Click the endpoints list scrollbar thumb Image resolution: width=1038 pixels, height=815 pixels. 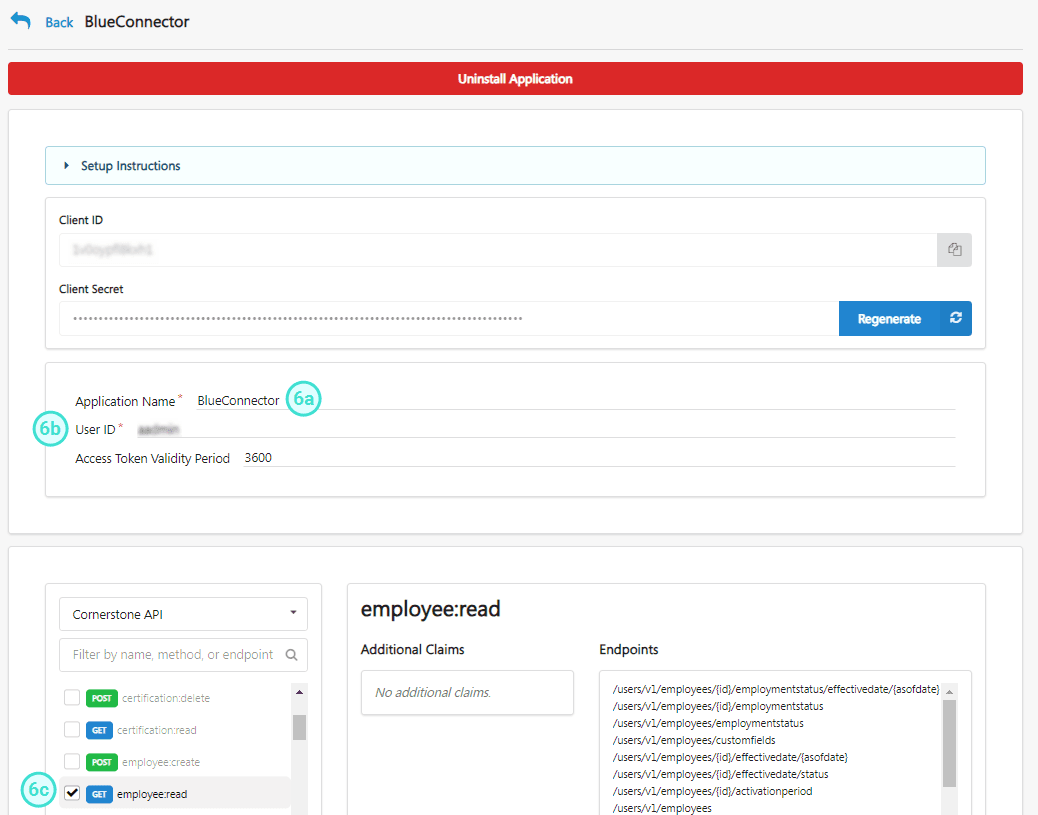[x=949, y=743]
